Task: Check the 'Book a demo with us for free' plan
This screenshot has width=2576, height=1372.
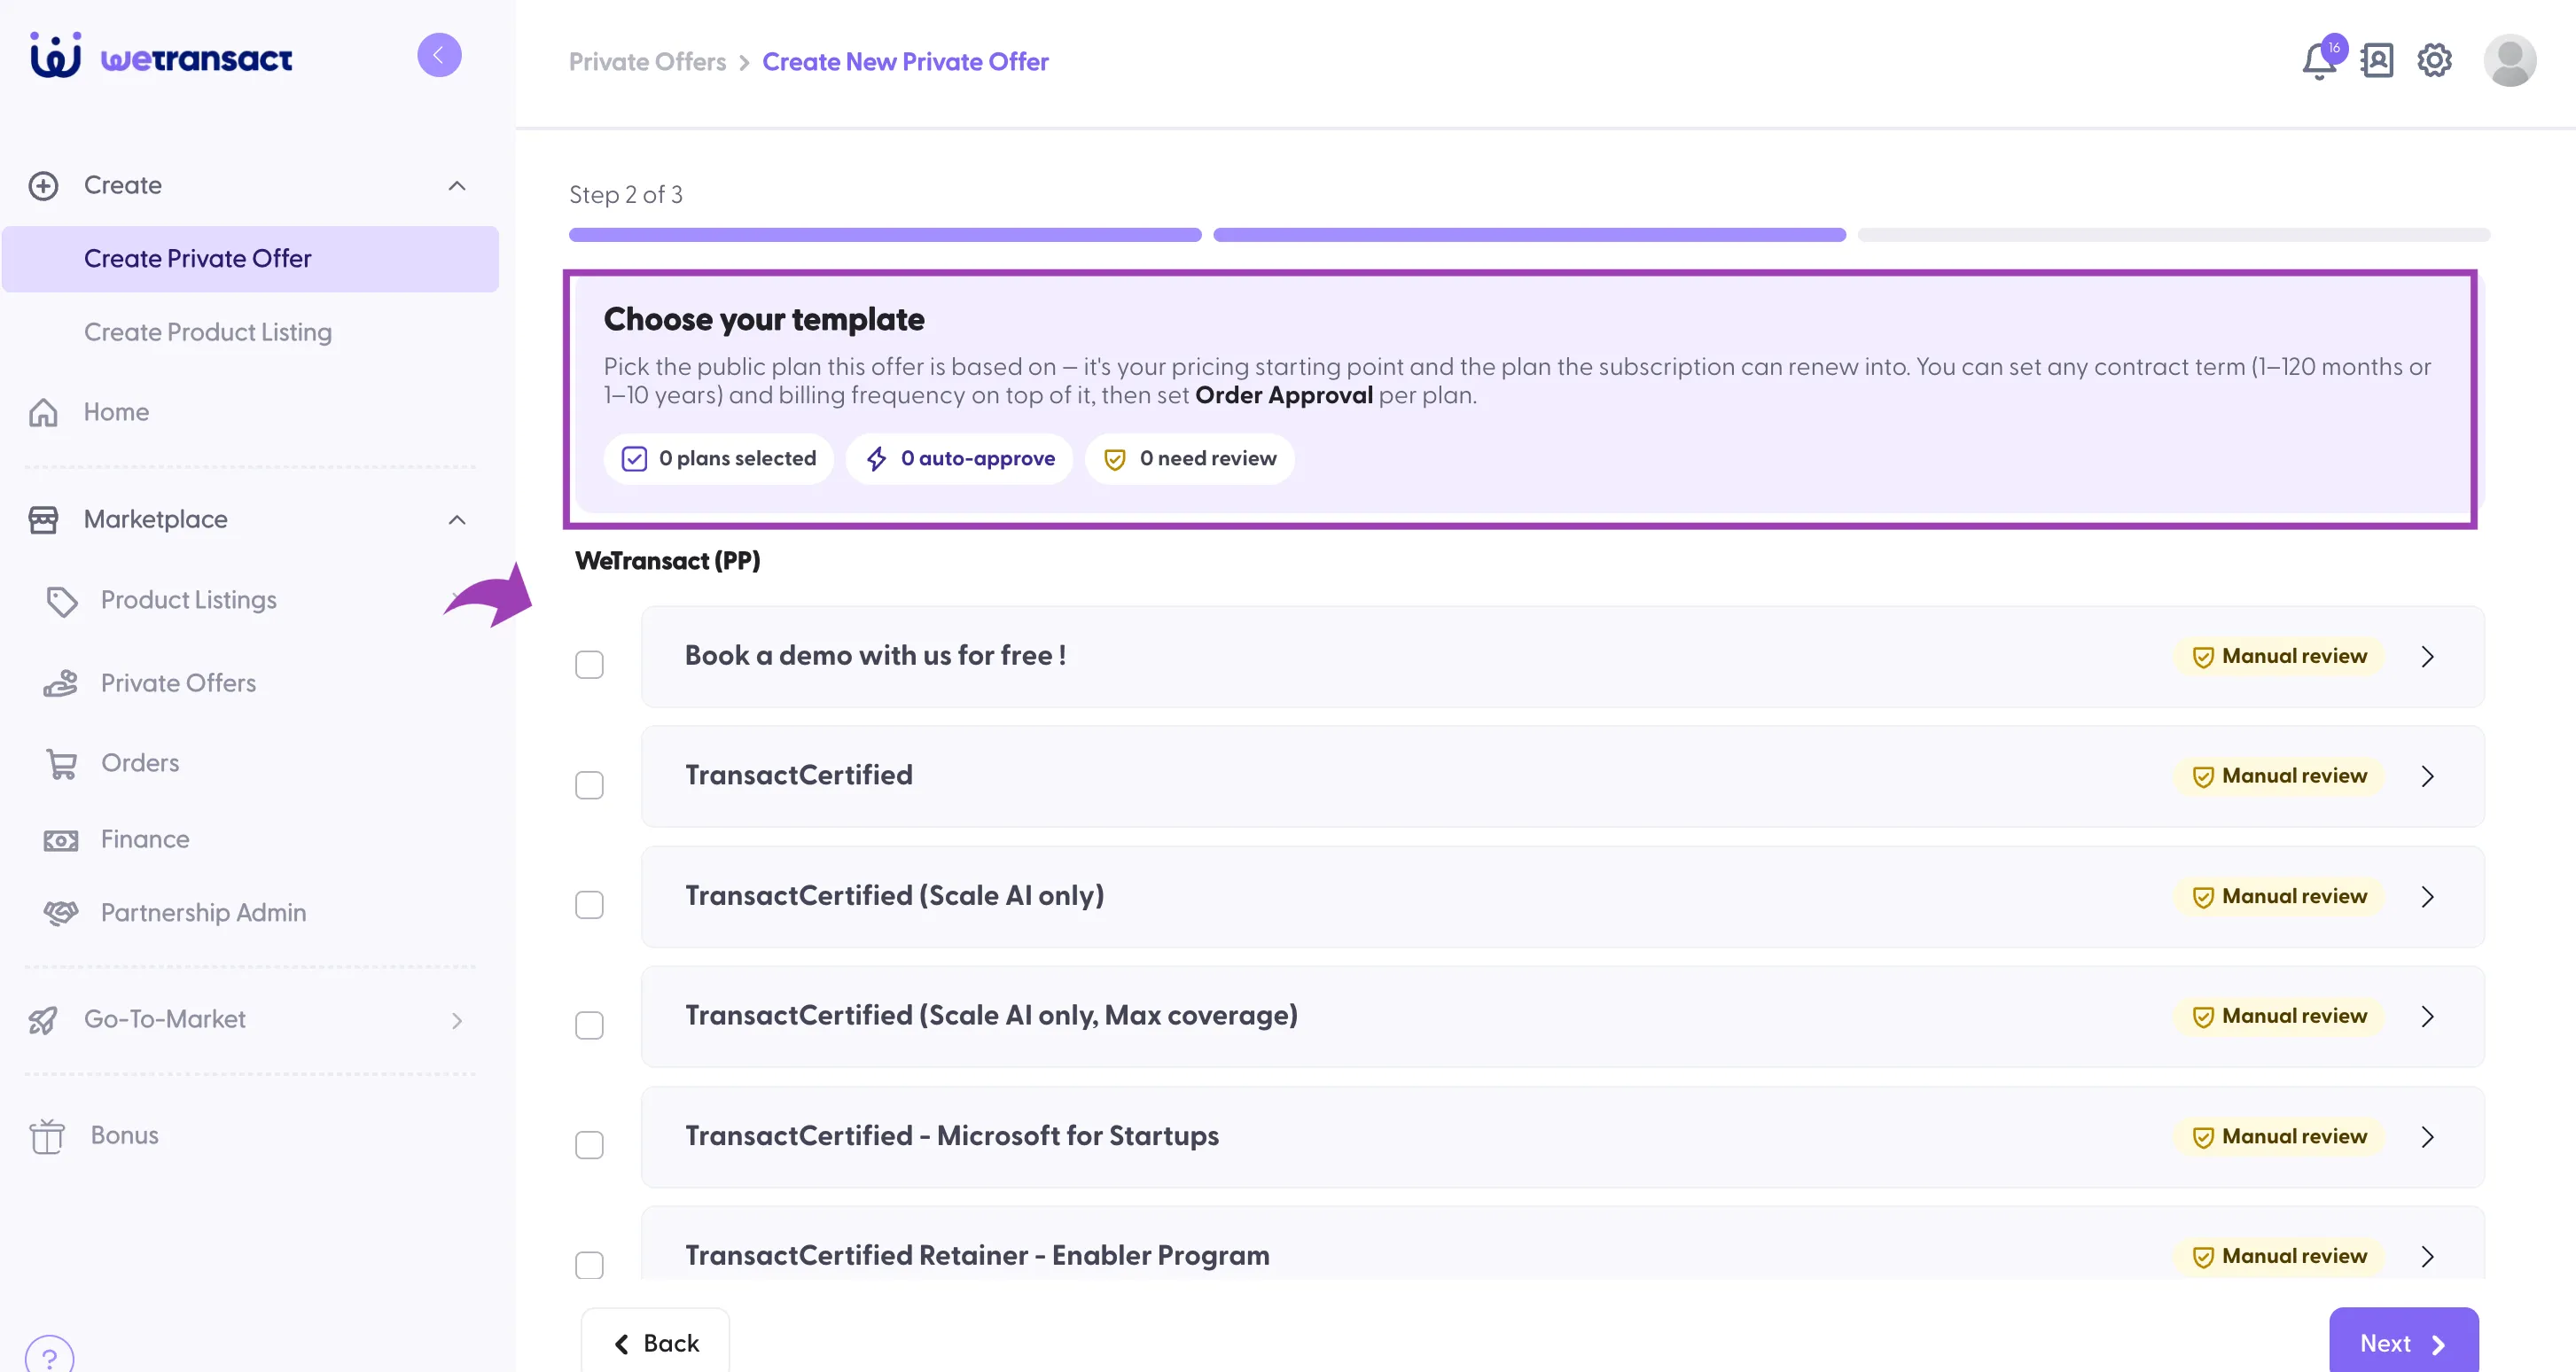Action: coord(589,664)
